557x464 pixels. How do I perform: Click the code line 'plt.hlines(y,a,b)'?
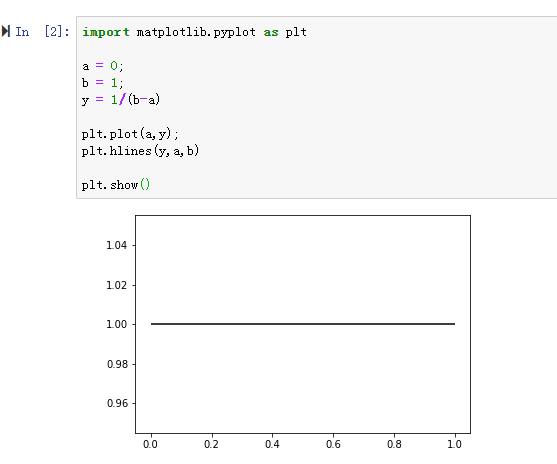[140, 151]
